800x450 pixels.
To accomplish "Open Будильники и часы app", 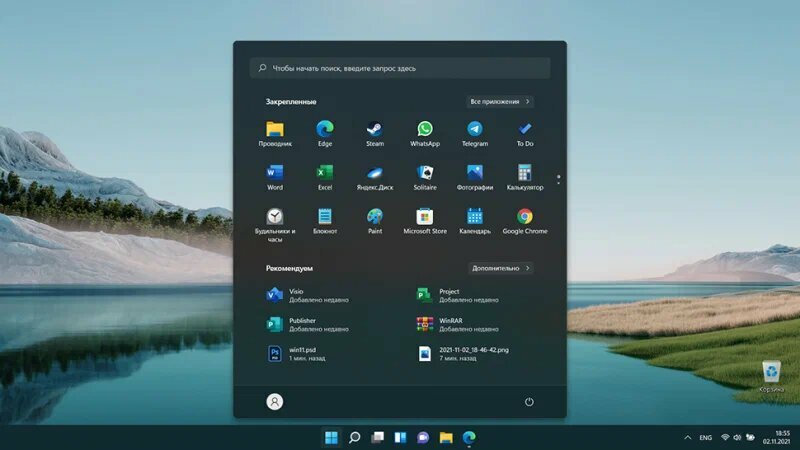I will tap(274, 225).
